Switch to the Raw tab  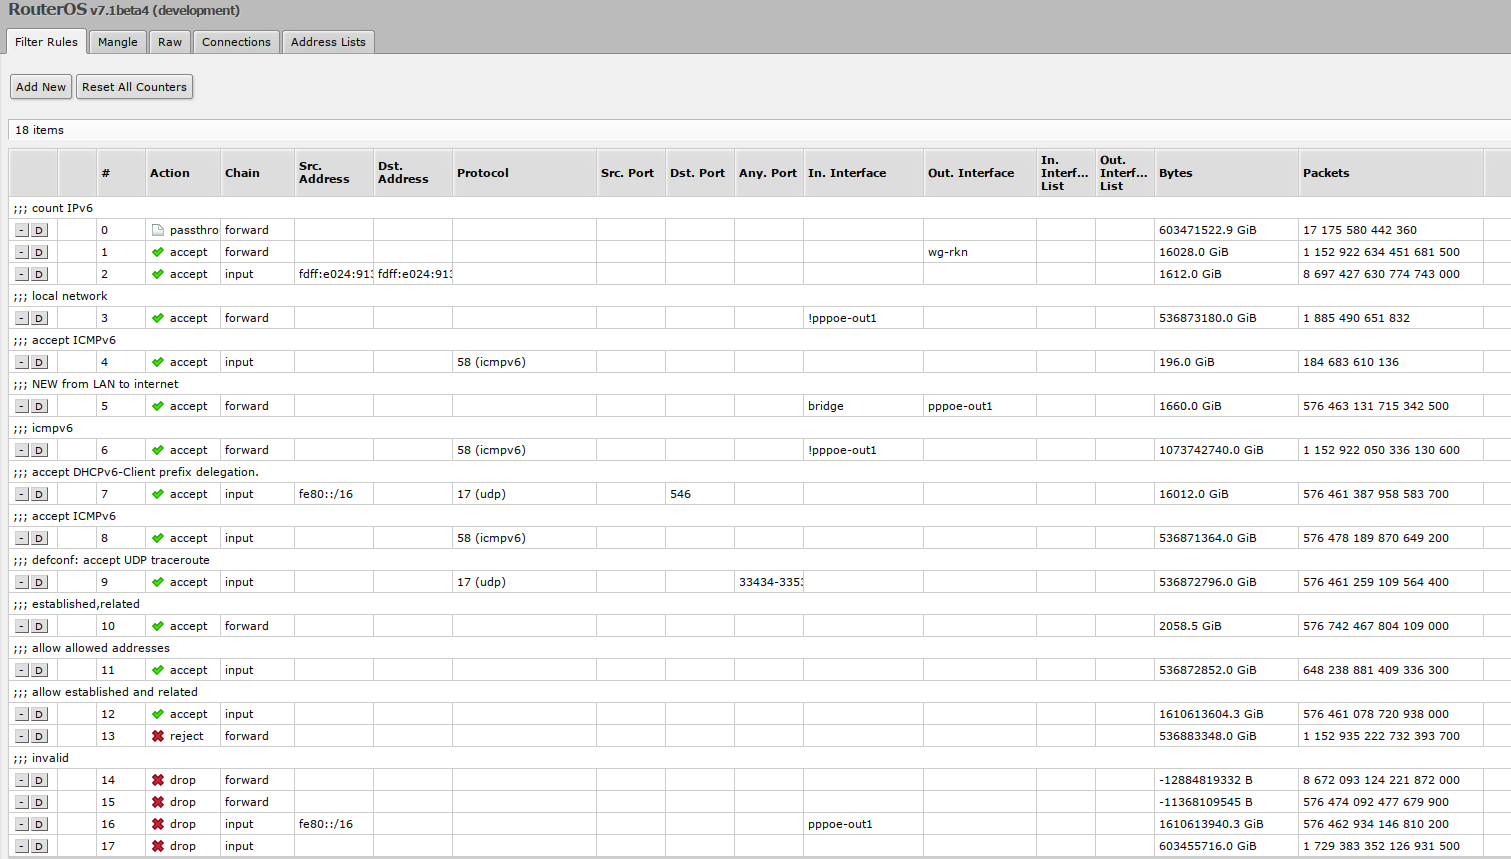(170, 42)
